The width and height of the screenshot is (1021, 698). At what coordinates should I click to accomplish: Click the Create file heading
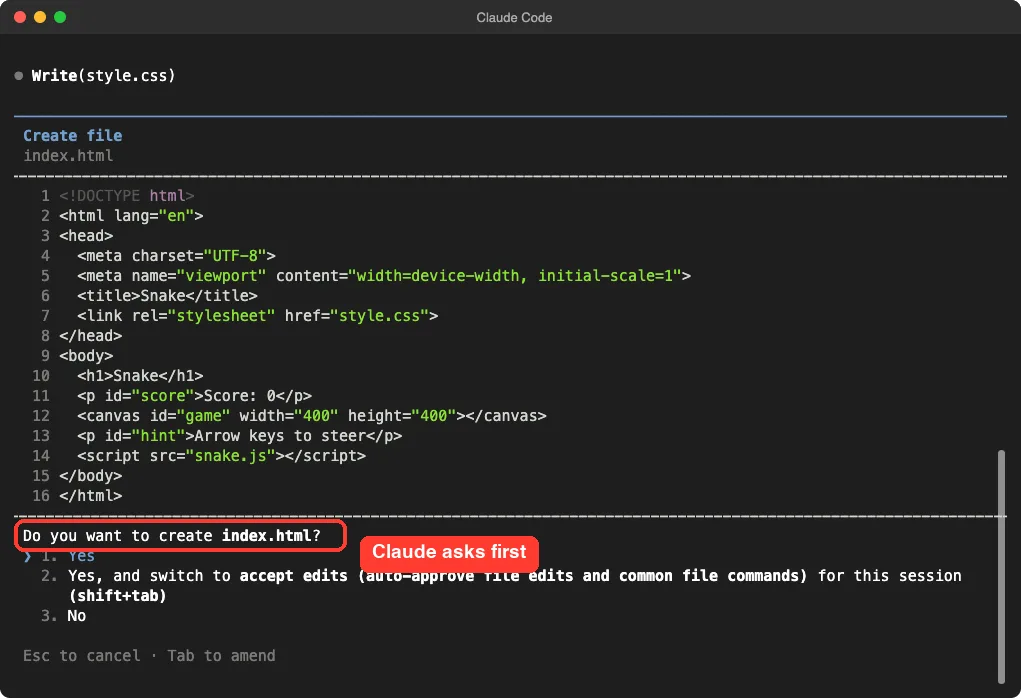pyautogui.click(x=73, y=135)
